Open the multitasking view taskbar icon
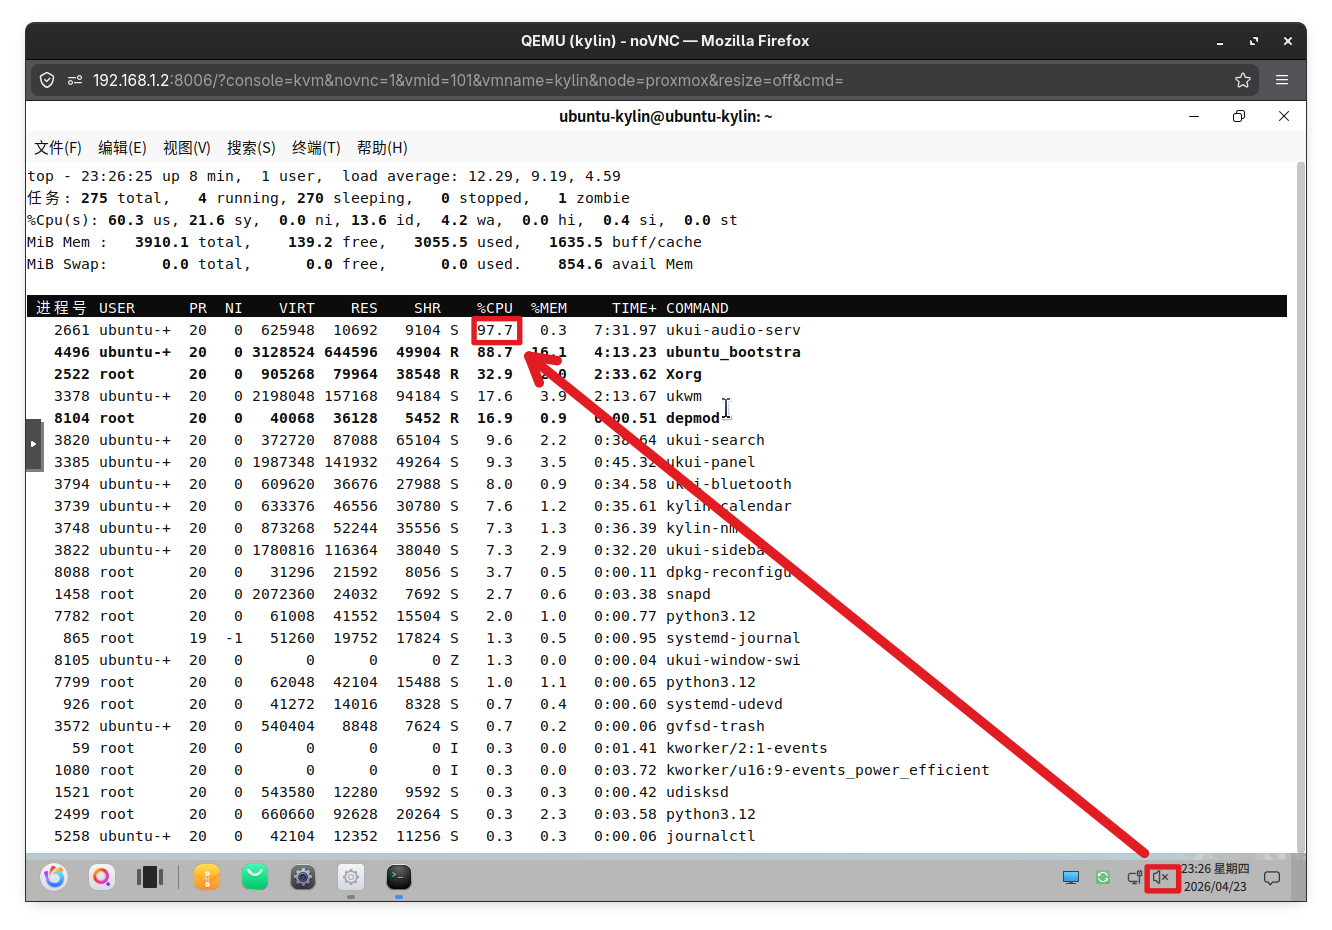Screen dimensions: 1332x930 [x=150, y=877]
